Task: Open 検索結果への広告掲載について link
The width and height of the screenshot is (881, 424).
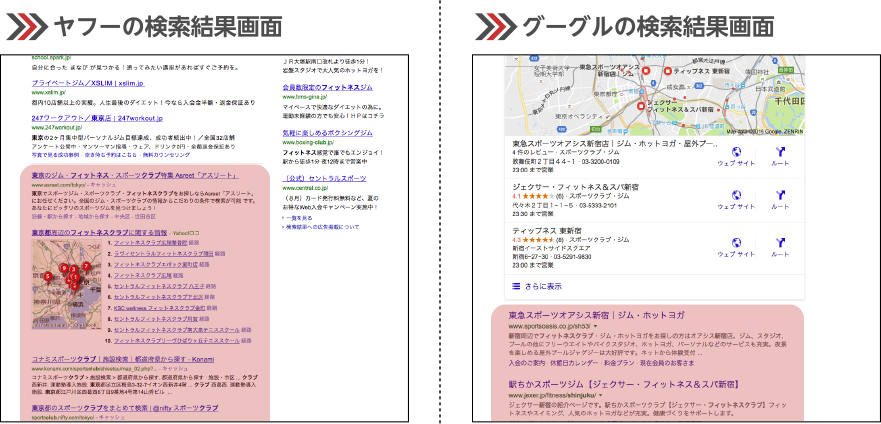Action: (322, 227)
